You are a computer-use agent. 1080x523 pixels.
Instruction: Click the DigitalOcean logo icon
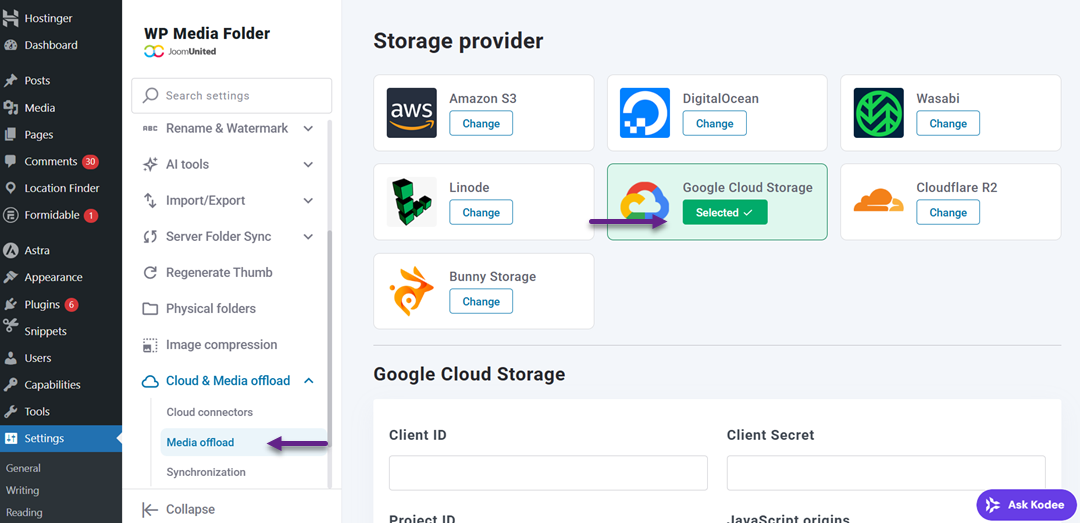[x=645, y=112]
